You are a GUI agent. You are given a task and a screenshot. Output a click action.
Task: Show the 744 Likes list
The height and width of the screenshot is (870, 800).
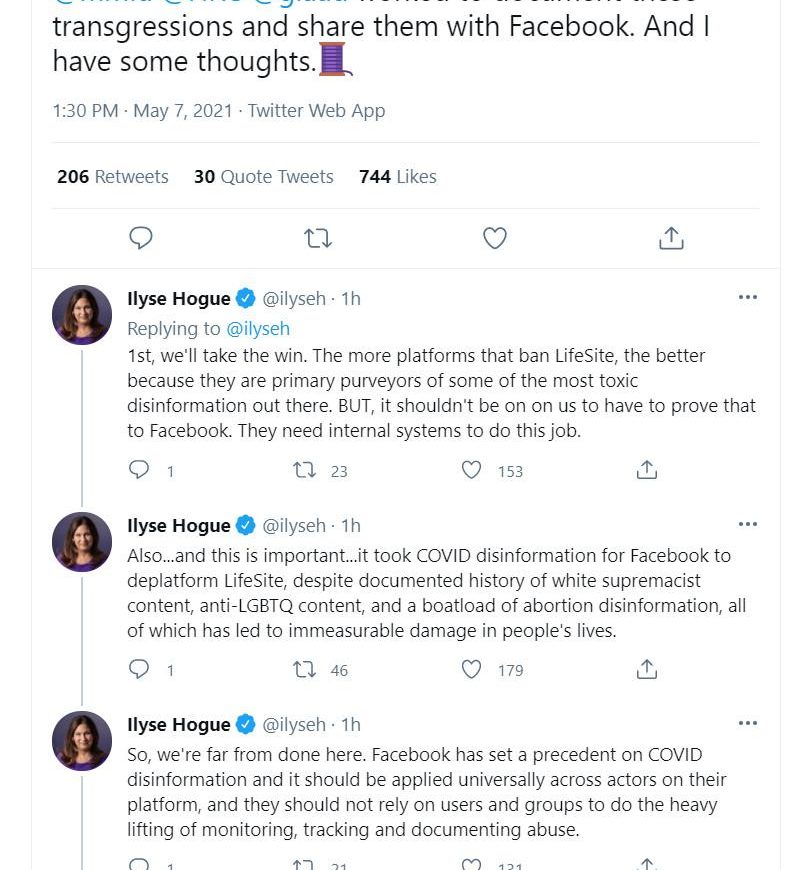click(x=398, y=177)
